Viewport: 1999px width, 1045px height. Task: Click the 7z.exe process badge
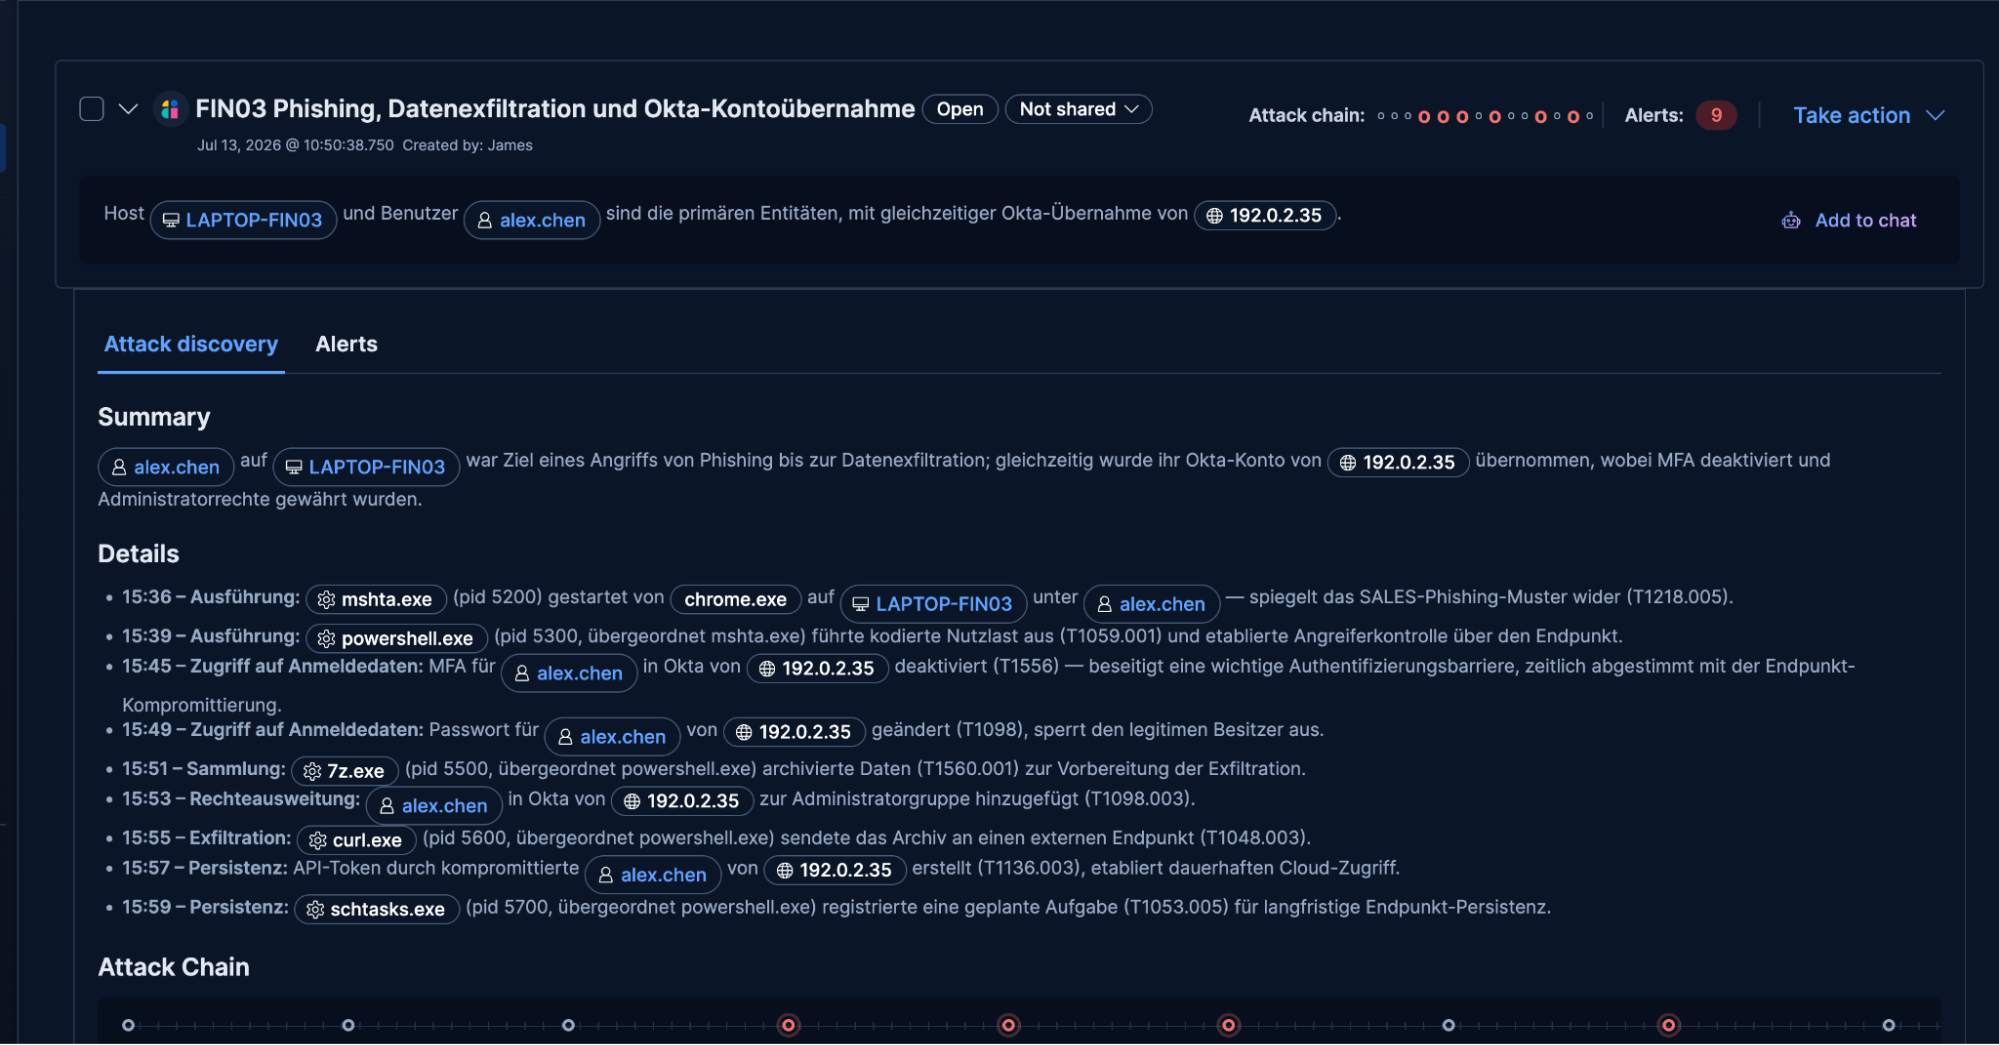(345, 771)
